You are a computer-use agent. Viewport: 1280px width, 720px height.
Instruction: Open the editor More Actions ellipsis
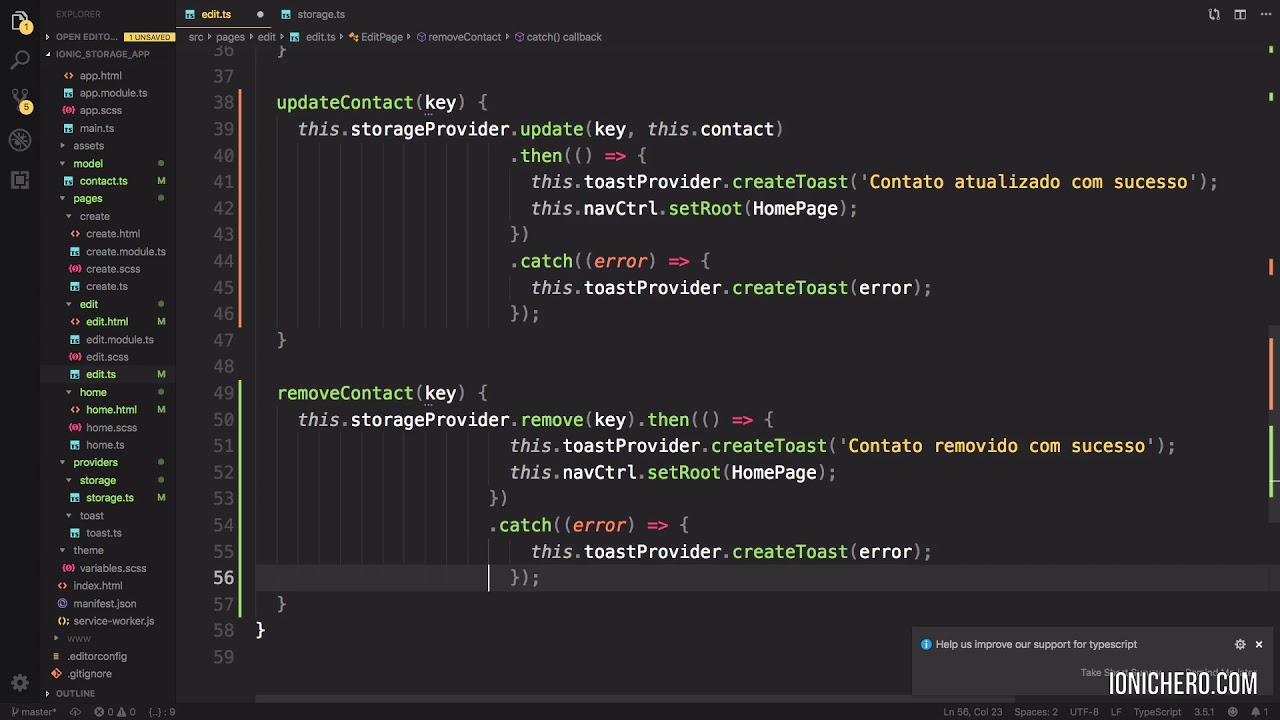pos(1265,14)
